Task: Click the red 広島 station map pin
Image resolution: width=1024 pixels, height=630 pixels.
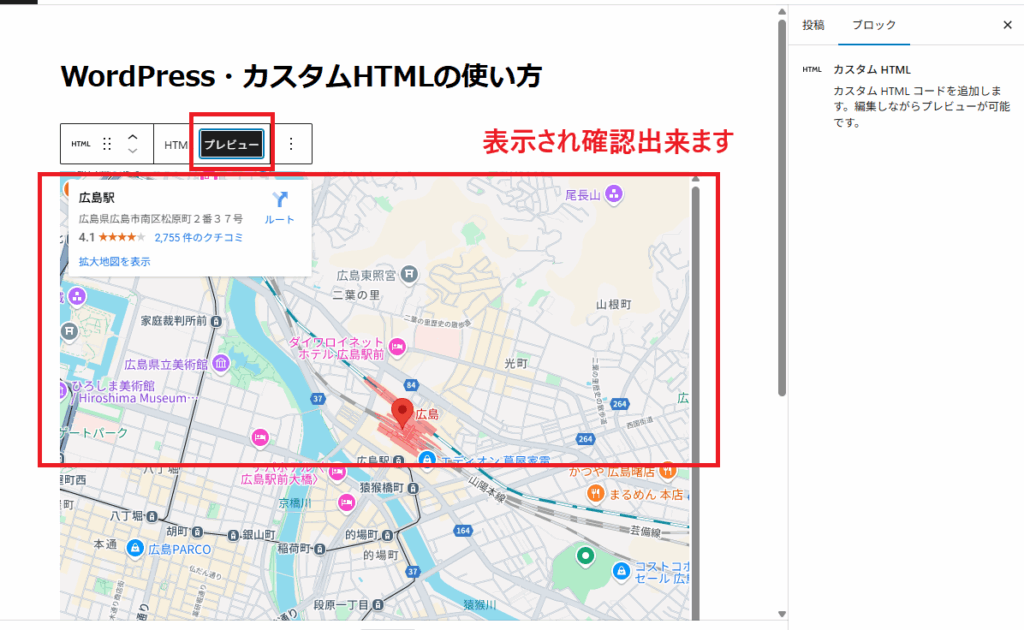Action: pos(402,413)
